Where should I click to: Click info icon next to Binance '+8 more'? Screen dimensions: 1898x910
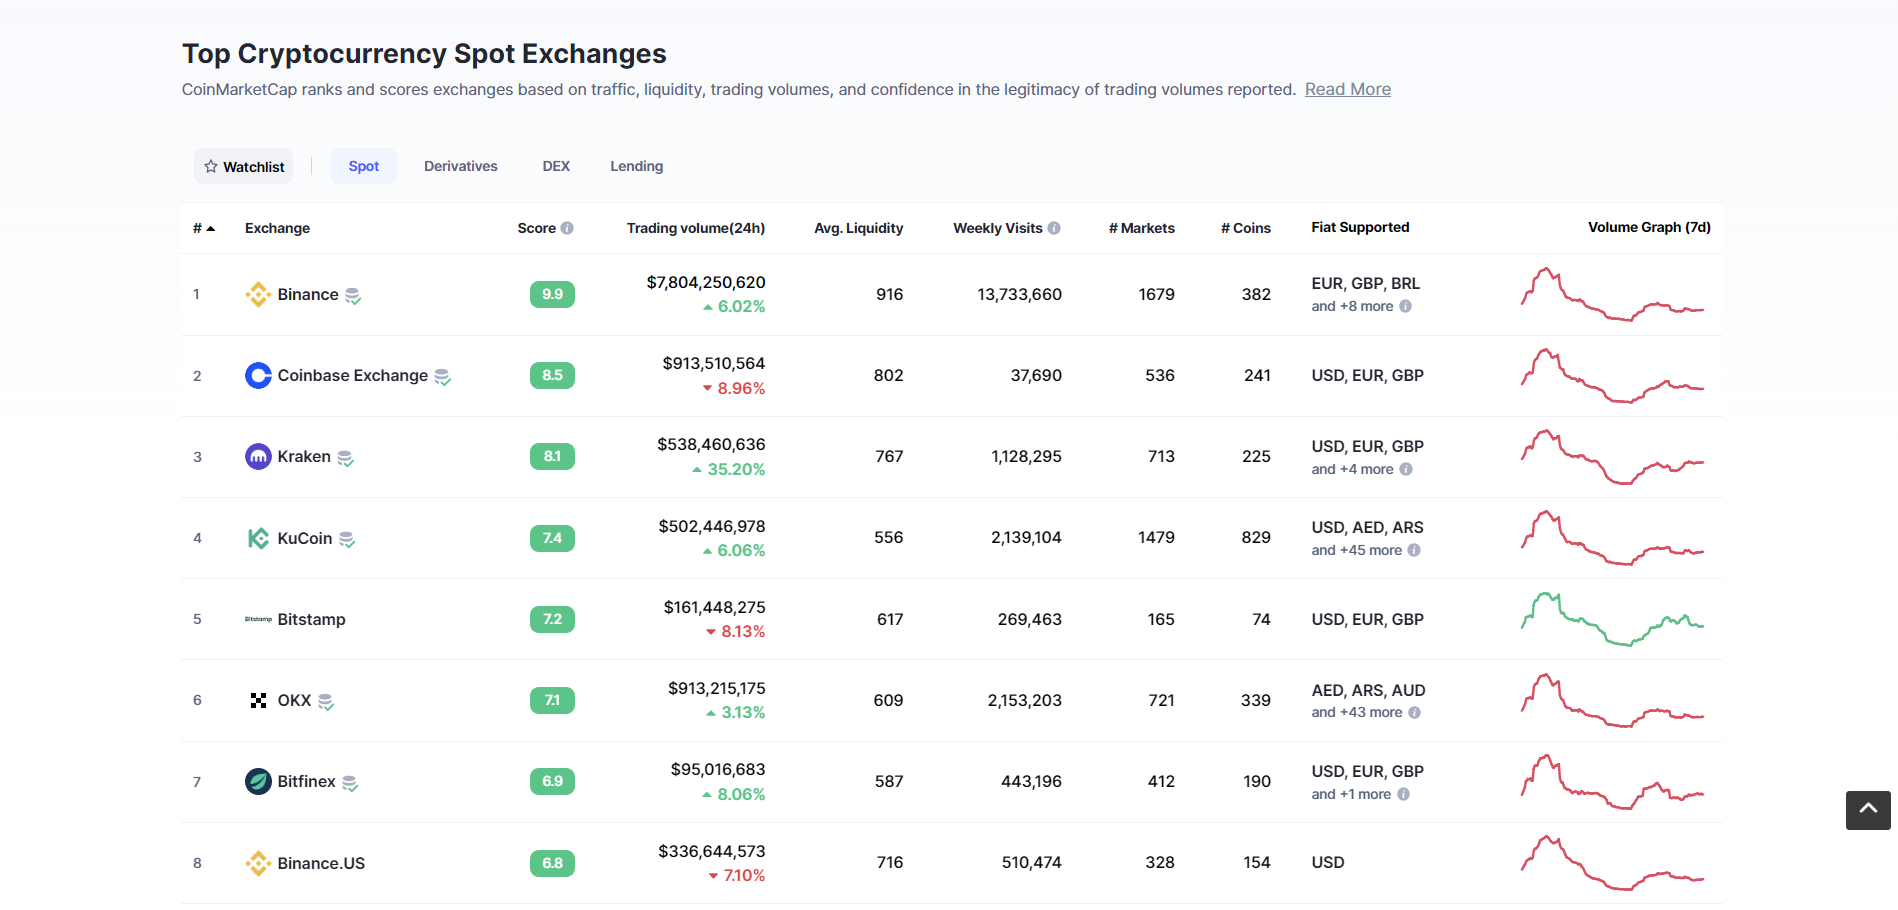[1405, 306]
